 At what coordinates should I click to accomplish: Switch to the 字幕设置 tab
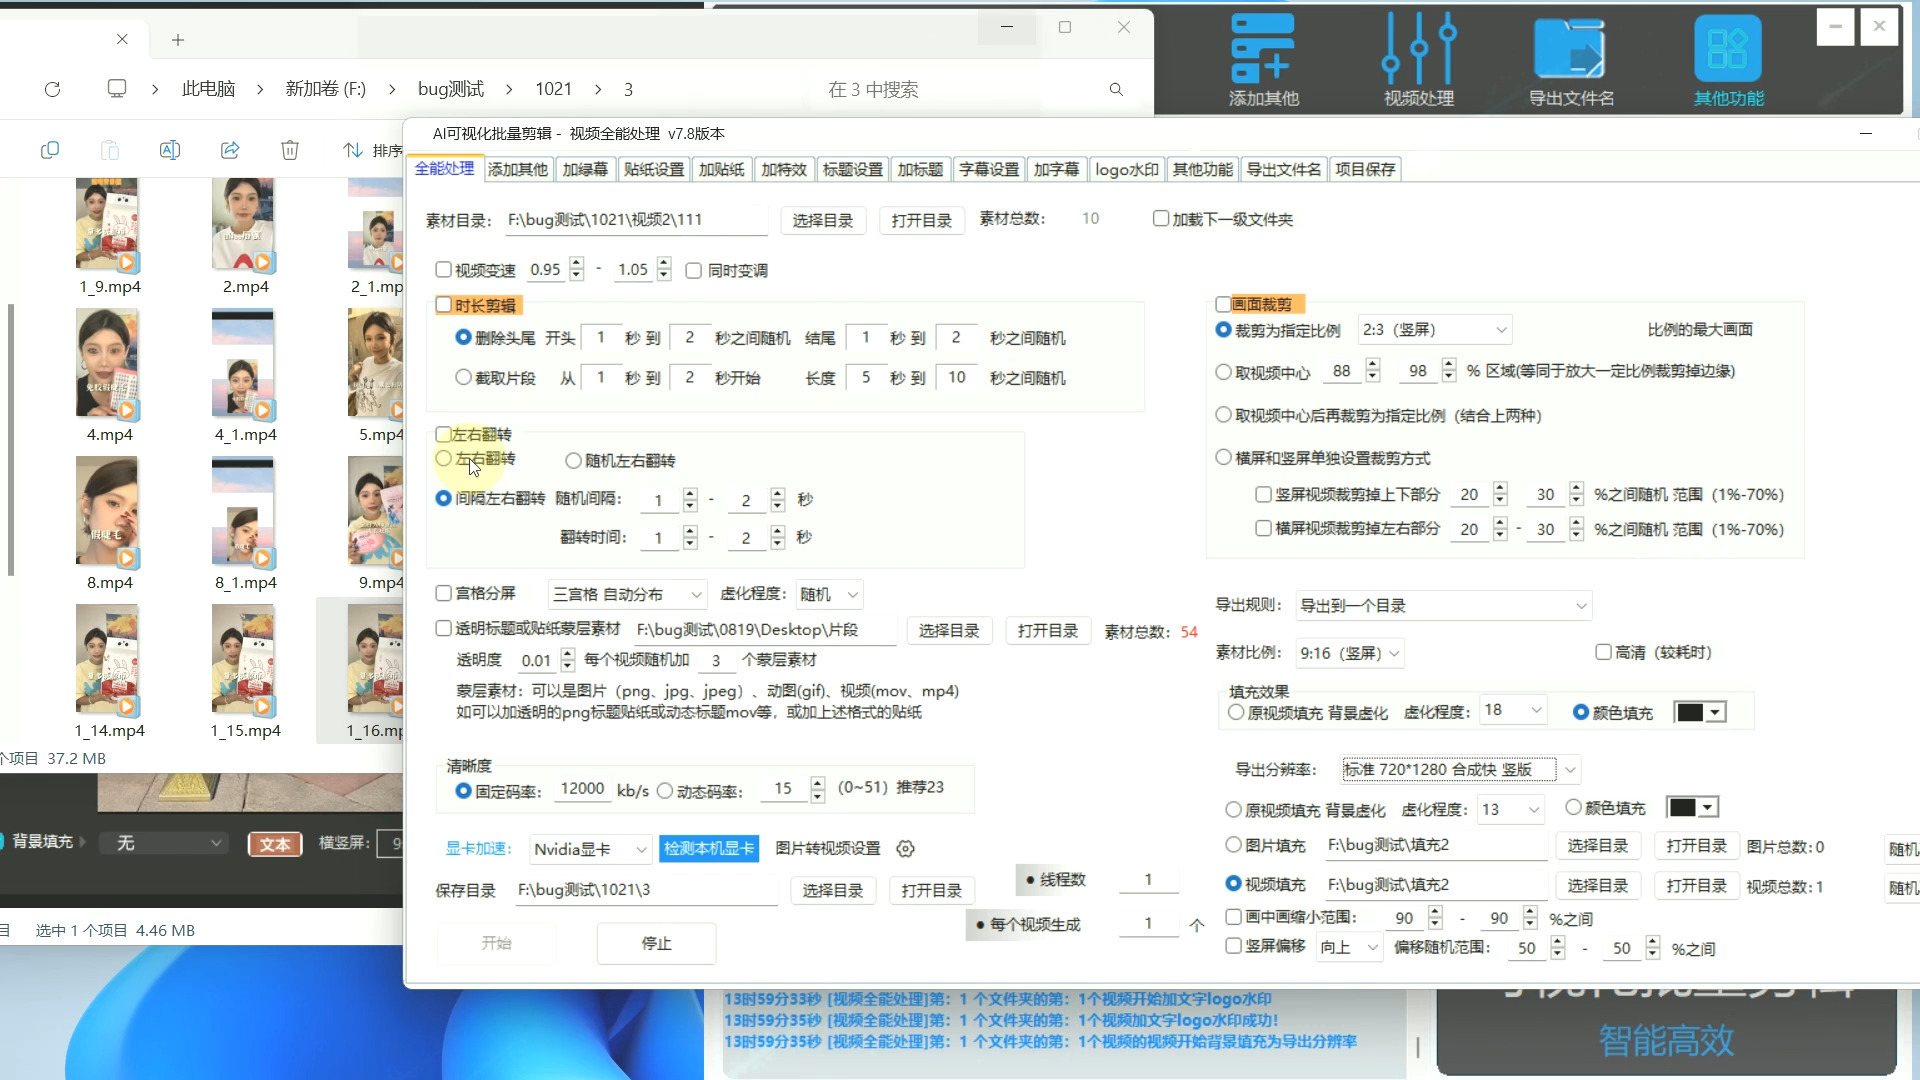pos(989,169)
